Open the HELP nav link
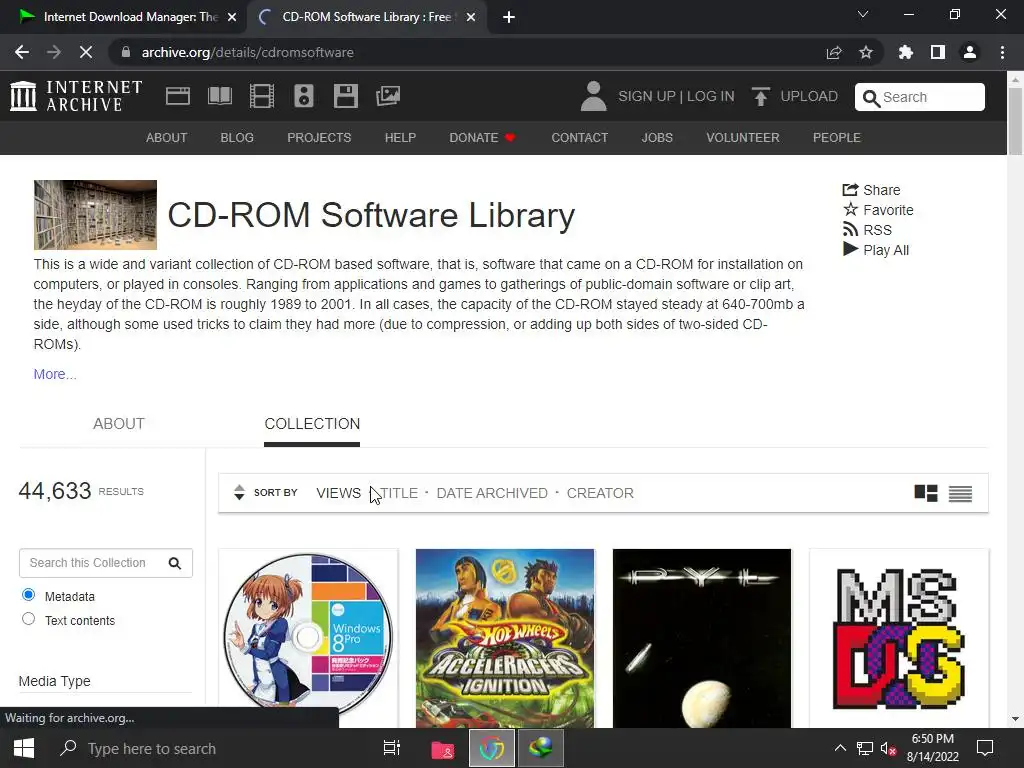 coord(400,138)
